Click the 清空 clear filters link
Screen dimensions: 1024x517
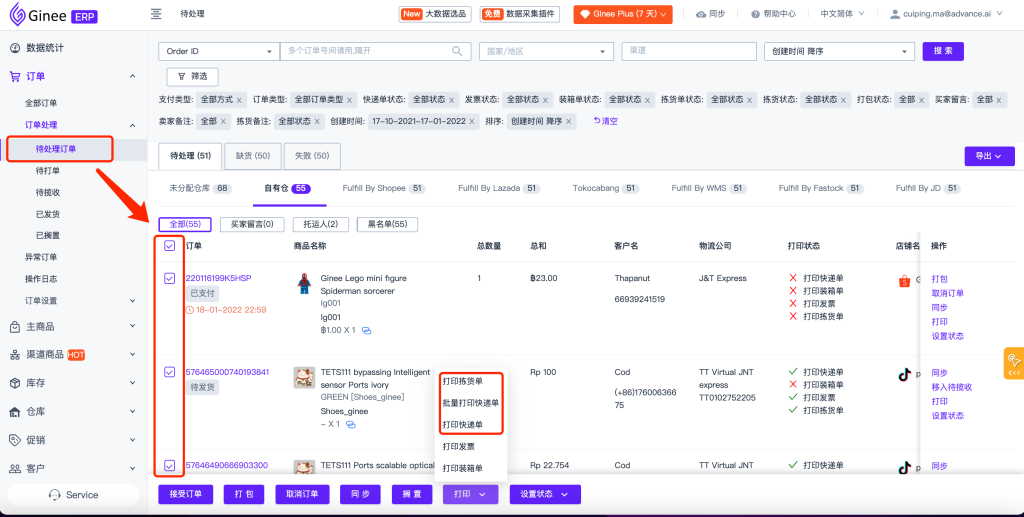pos(605,121)
